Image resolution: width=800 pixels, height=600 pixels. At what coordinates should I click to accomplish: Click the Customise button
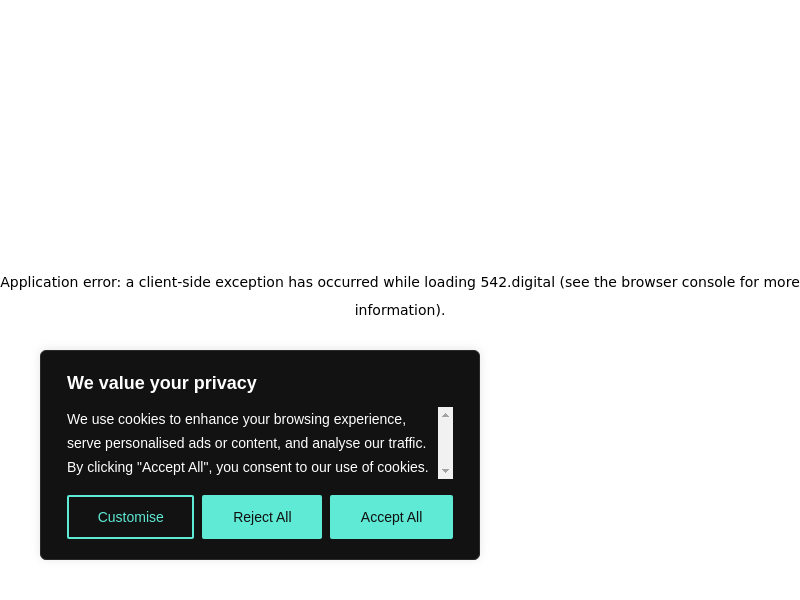tap(130, 517)
